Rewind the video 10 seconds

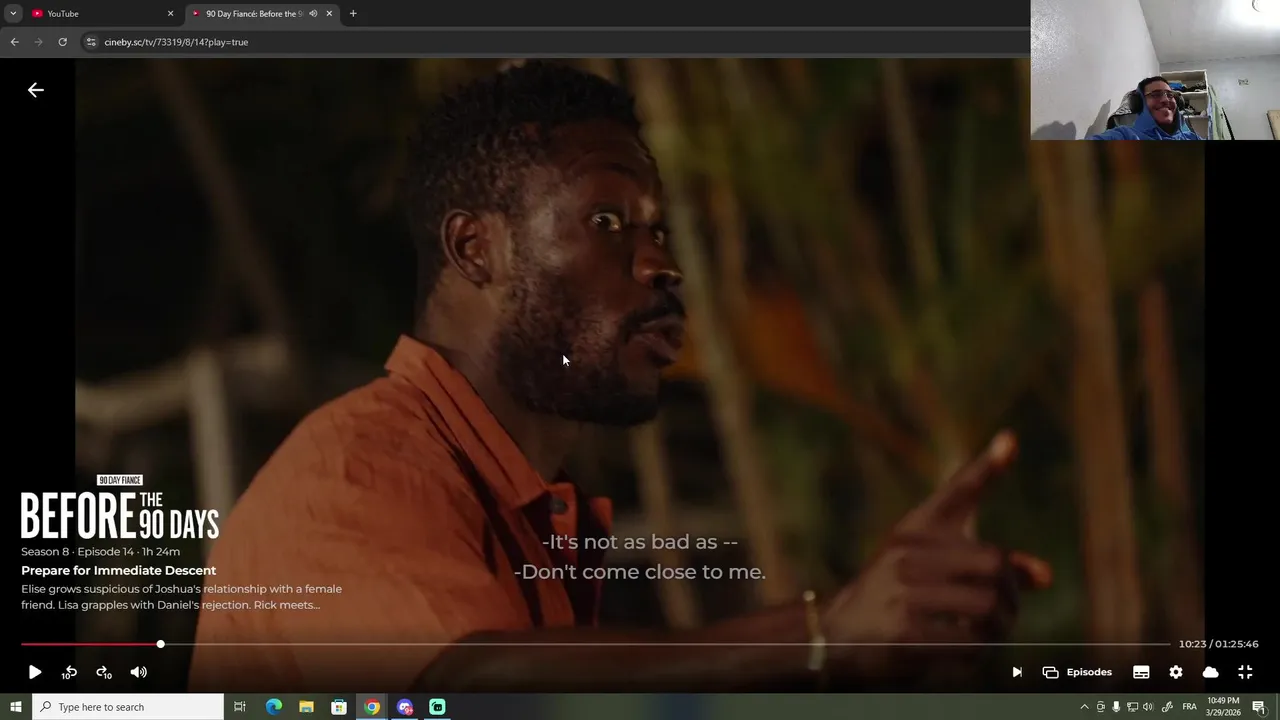pos(69,672)
